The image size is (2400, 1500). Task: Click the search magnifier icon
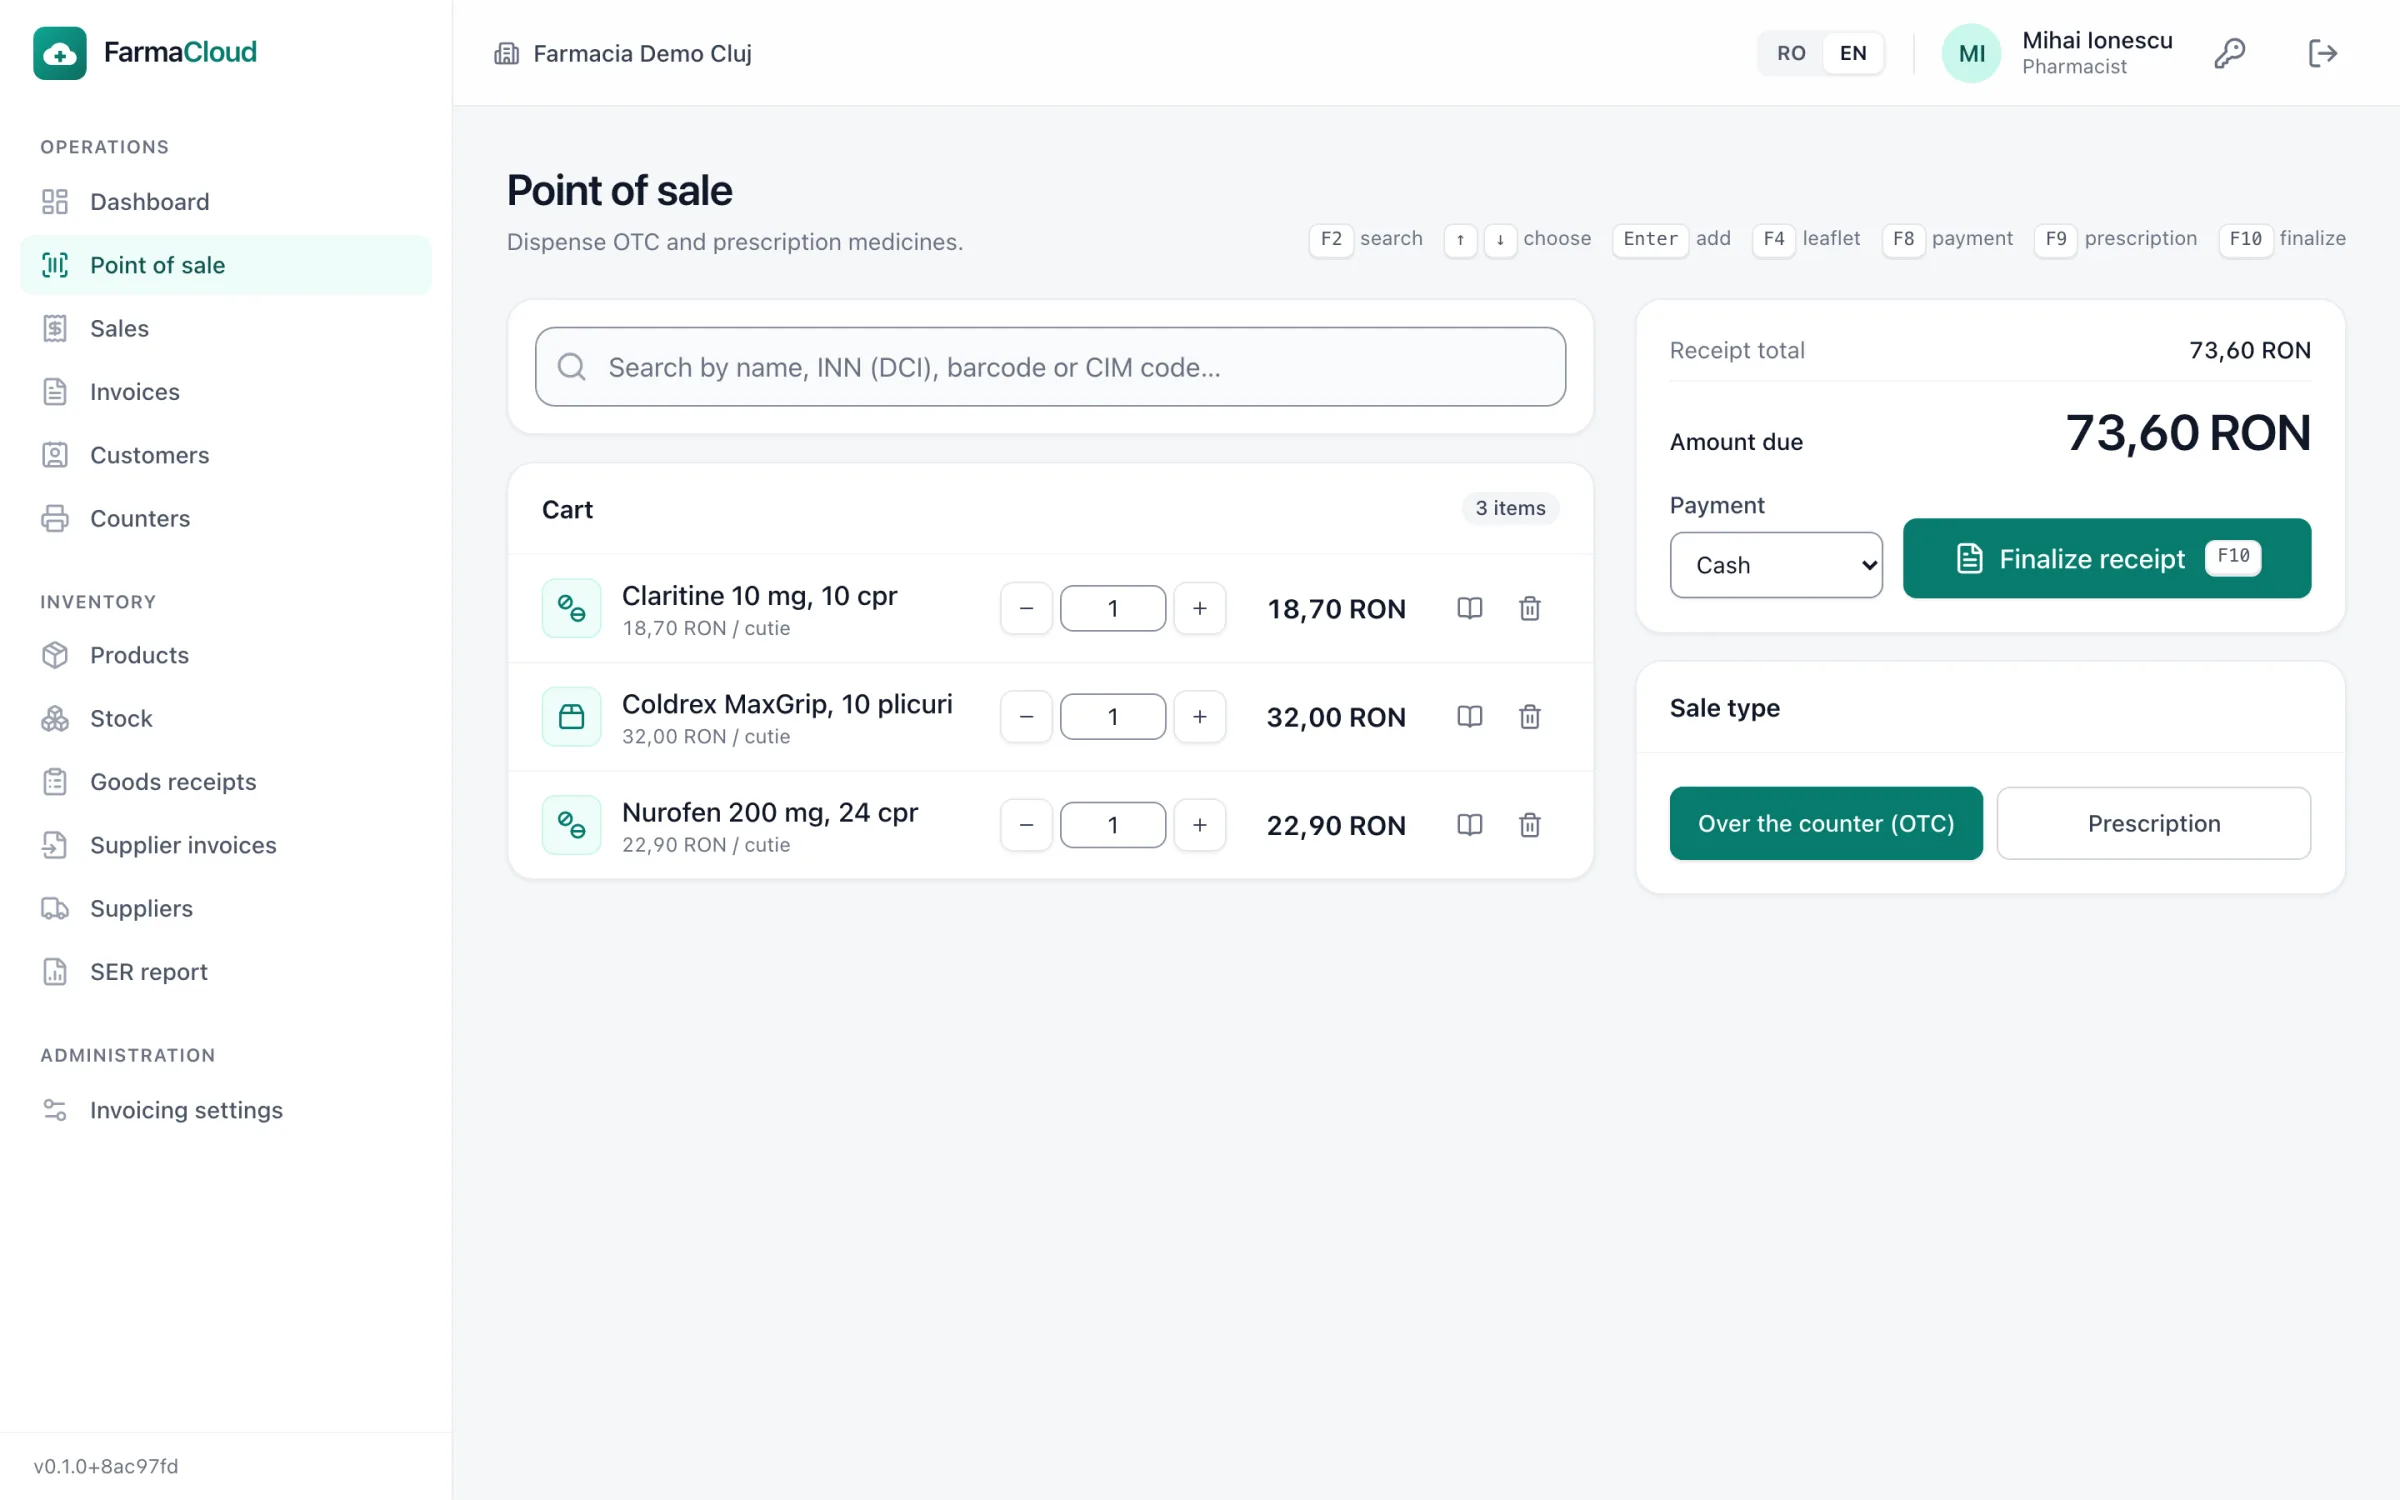click(571, 367)
